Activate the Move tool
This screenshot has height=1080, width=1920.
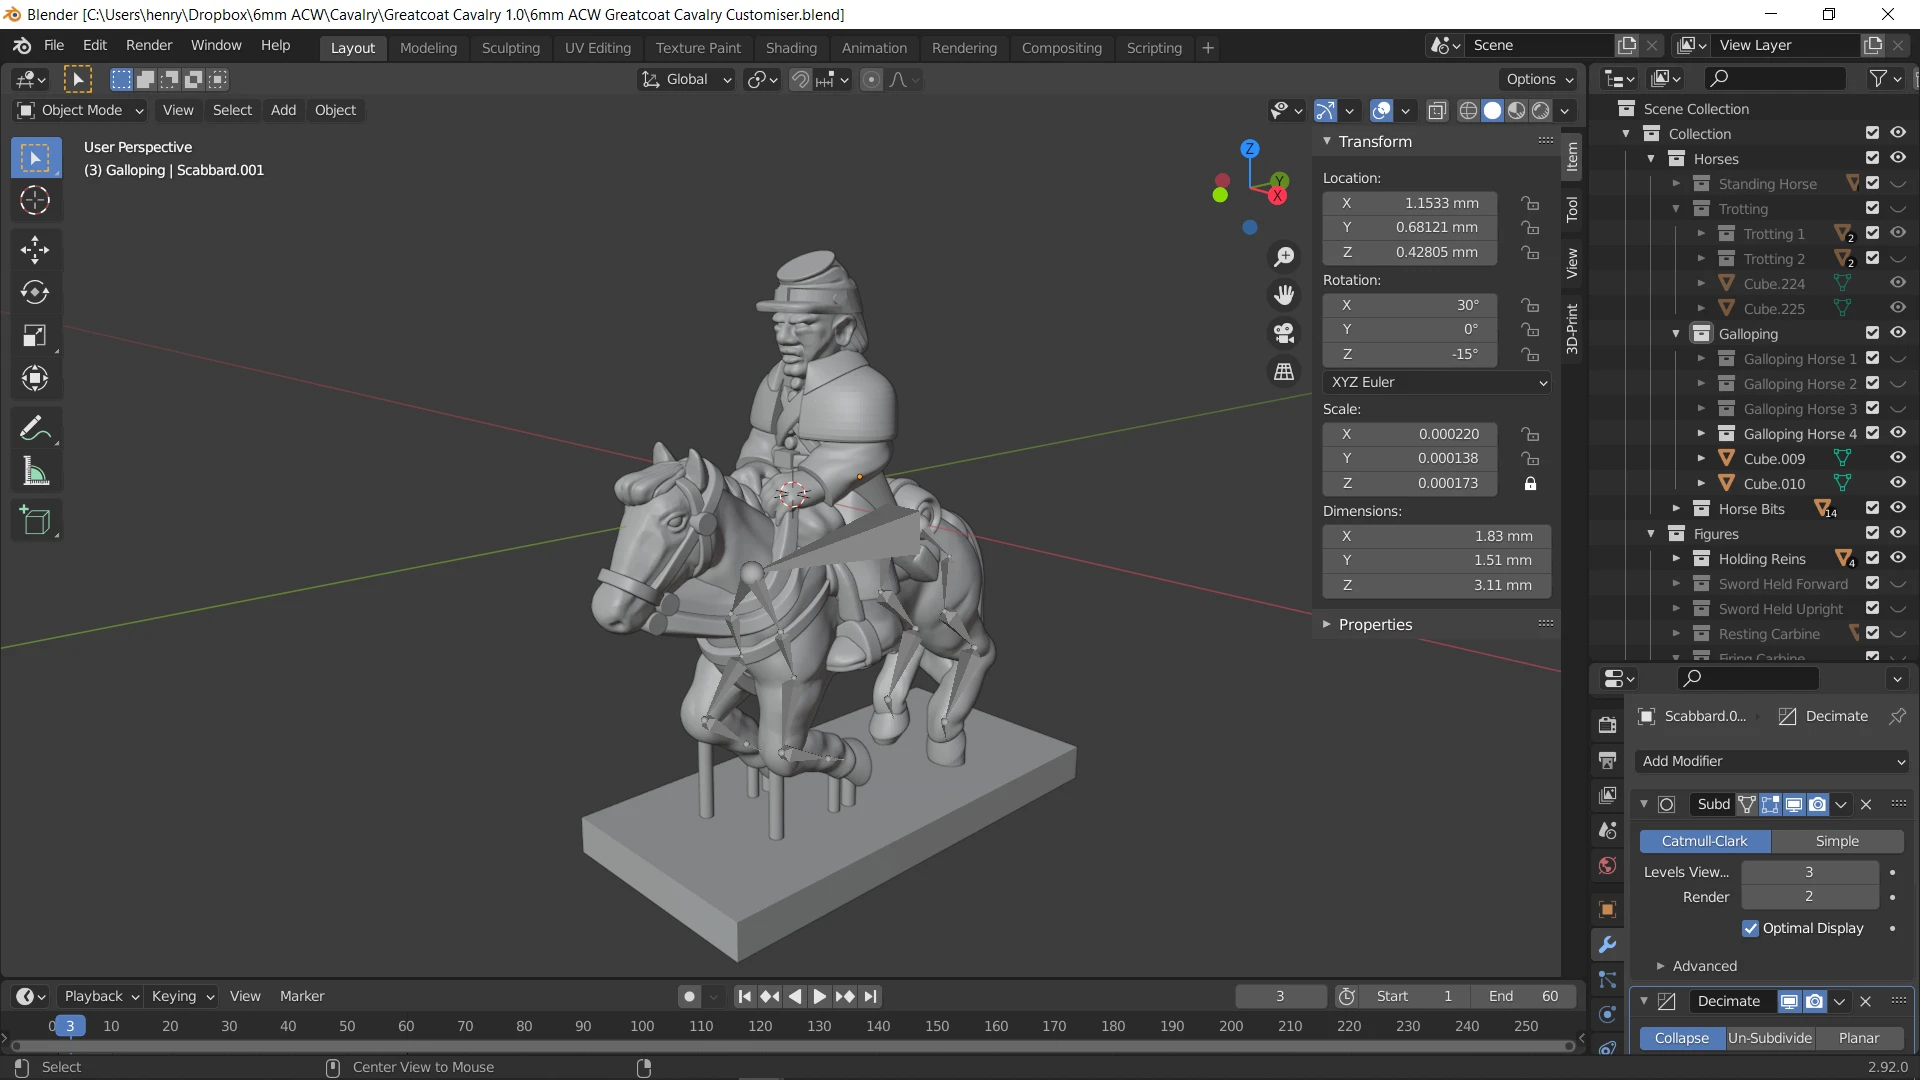35,250
